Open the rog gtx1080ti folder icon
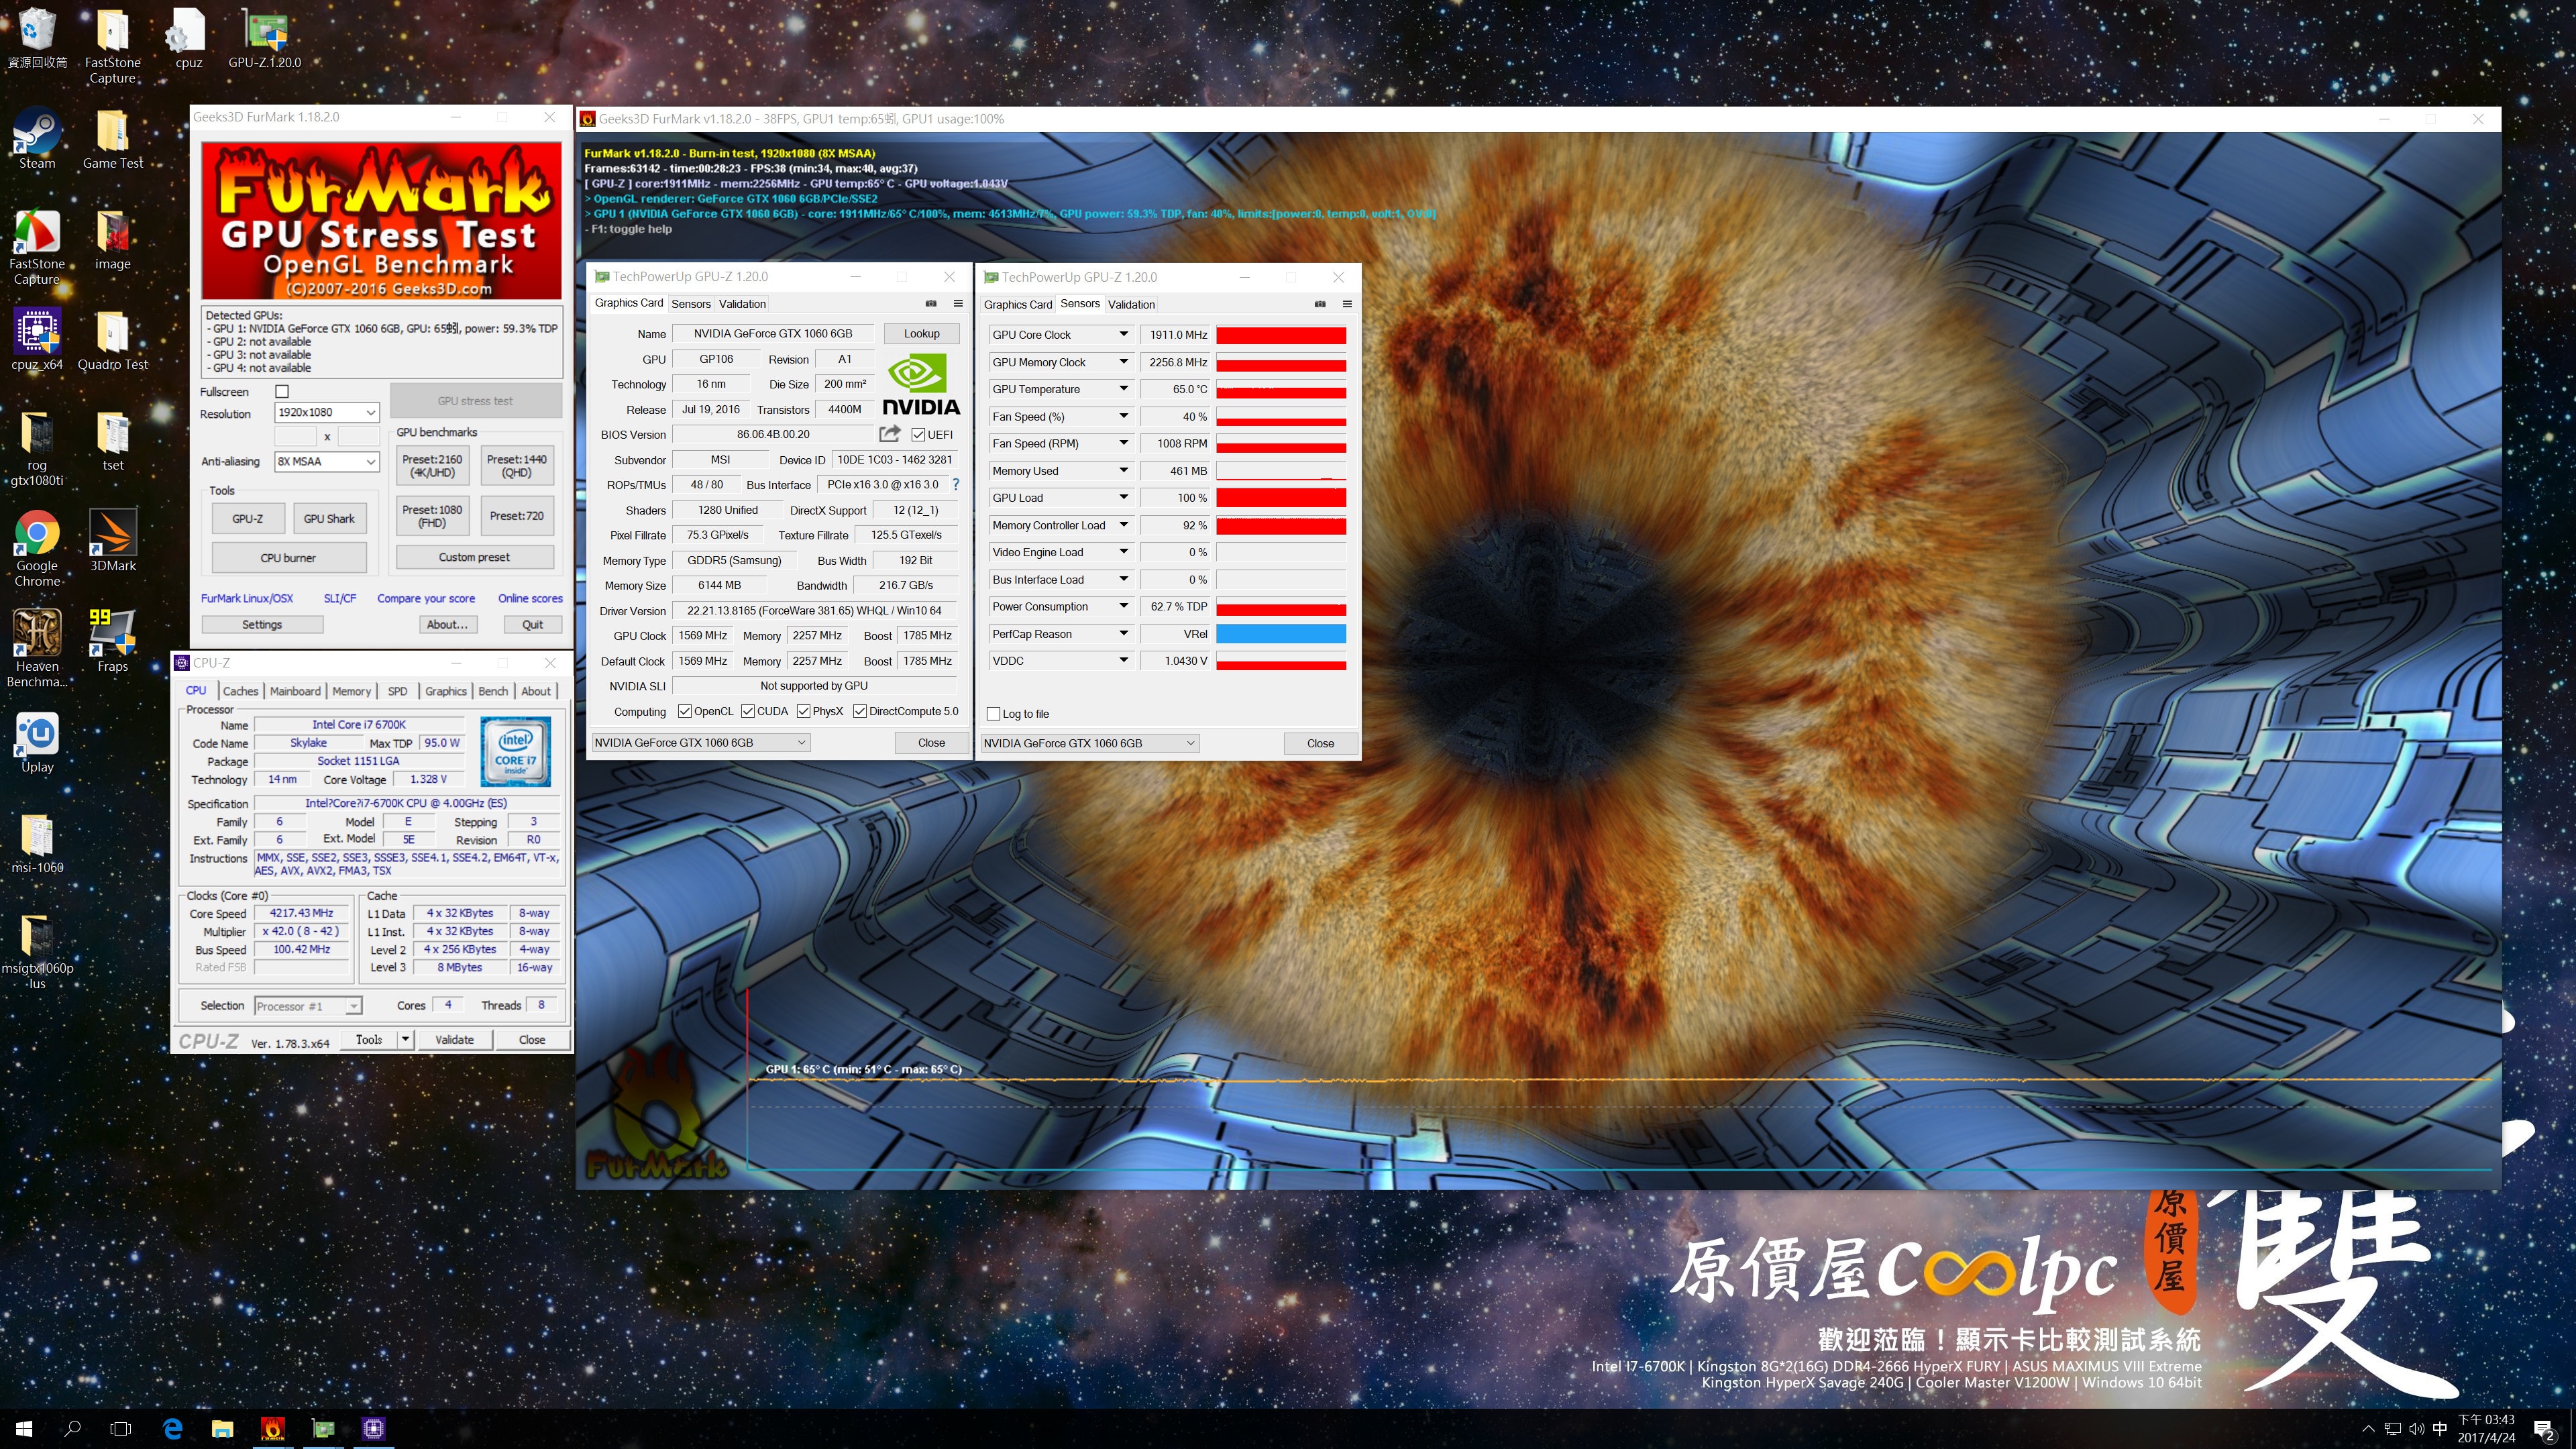The image size is (2576, 1449). point(37,448)
